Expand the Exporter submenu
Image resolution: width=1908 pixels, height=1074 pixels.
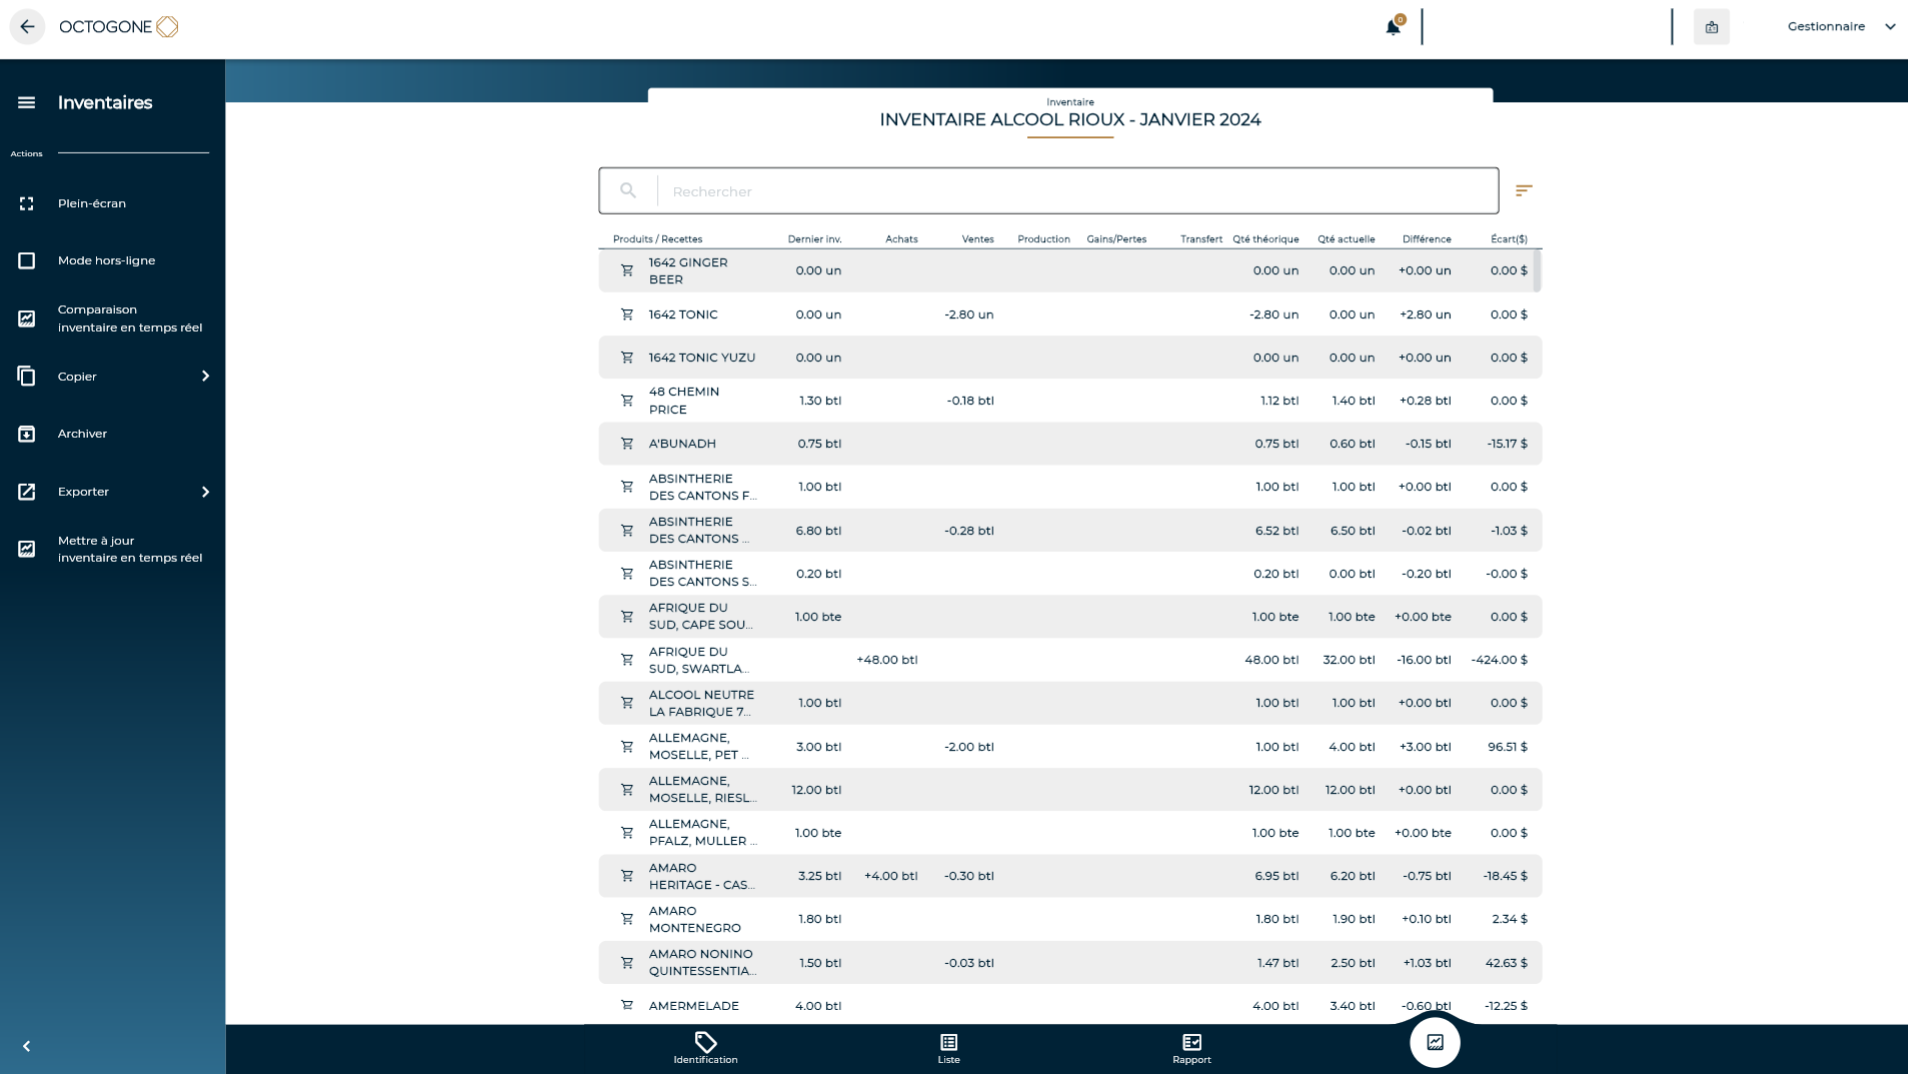(112, 491)
